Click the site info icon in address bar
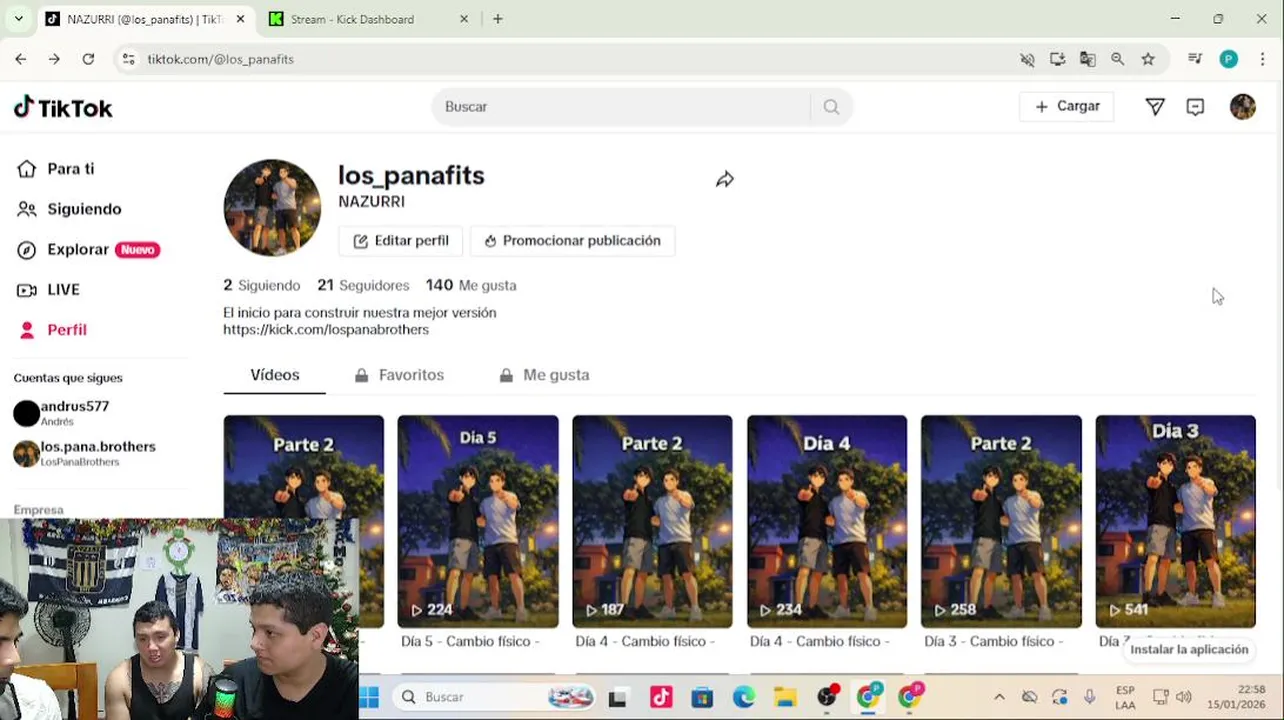 (128, 59)
